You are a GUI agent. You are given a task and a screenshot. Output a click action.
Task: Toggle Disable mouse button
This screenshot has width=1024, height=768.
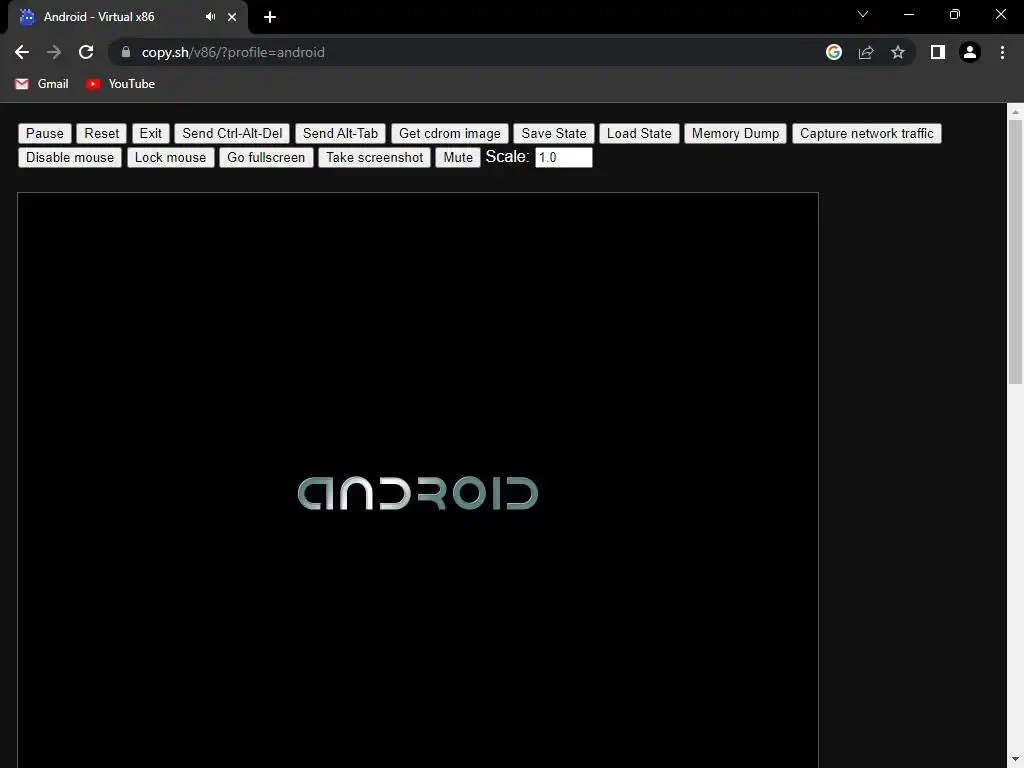pos(70,157)
